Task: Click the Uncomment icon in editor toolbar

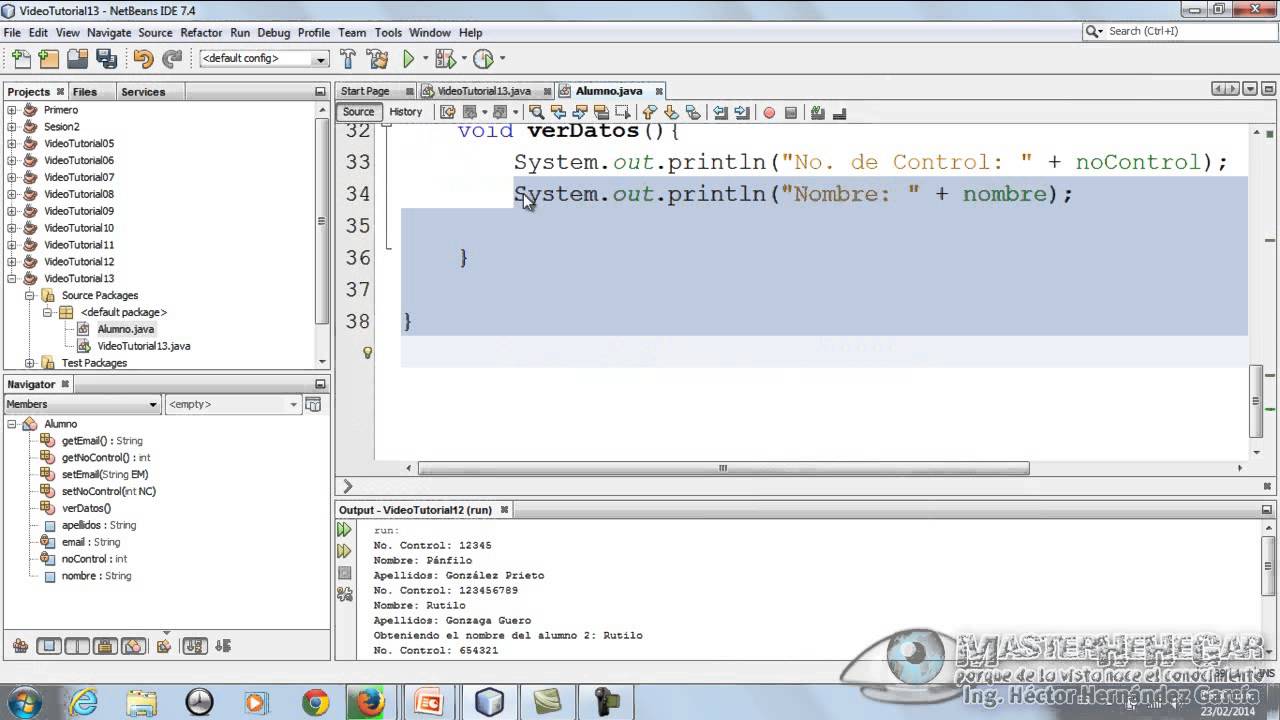Action: (840, 112)
